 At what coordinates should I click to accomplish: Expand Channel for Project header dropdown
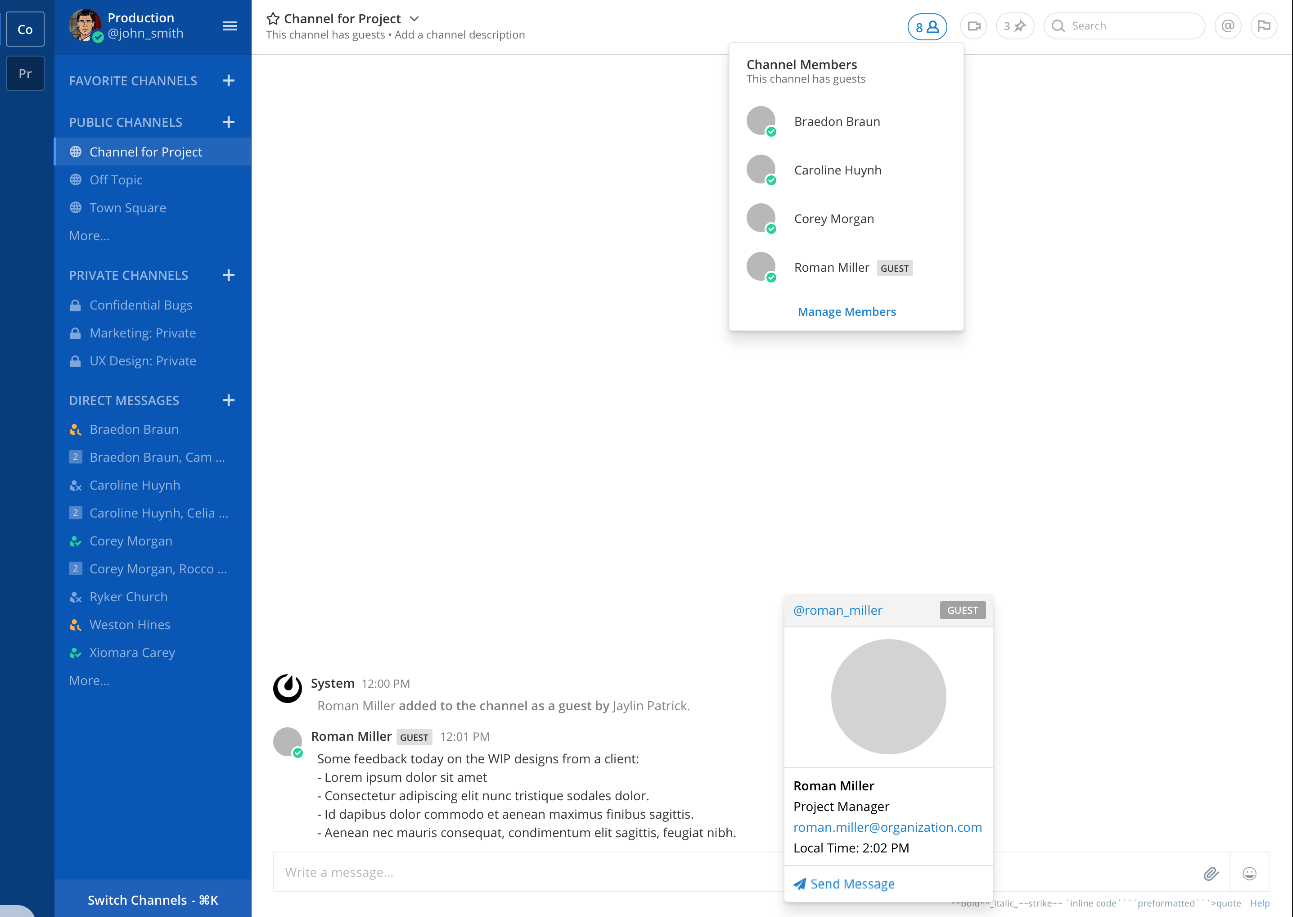pyautogui.click(x=414, y=19)
